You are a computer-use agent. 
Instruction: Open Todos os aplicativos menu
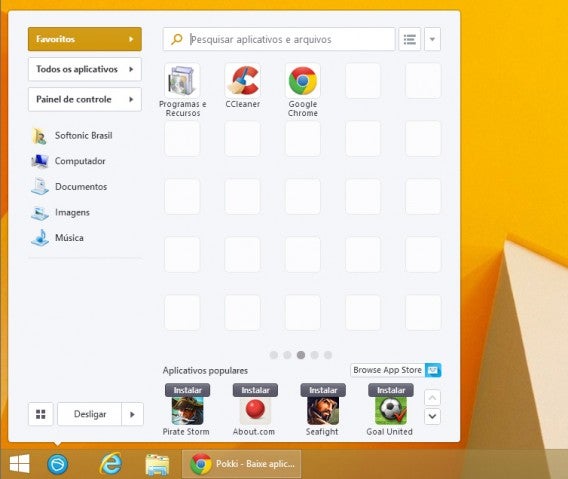(x=85, y=69)
